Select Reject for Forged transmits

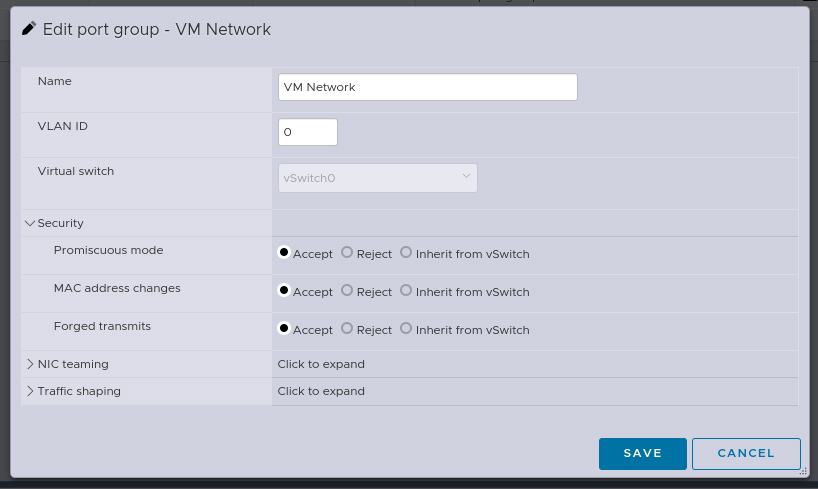(347, 329)
